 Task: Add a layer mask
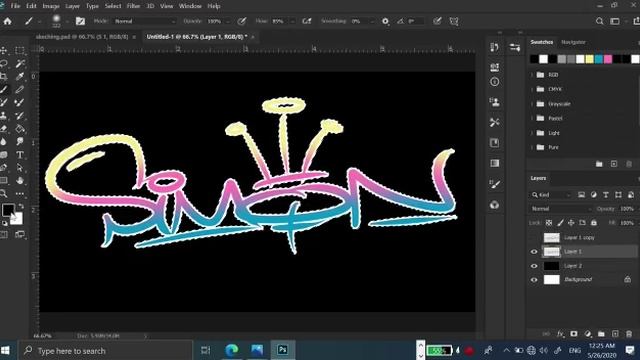click(x=574, y=334)
